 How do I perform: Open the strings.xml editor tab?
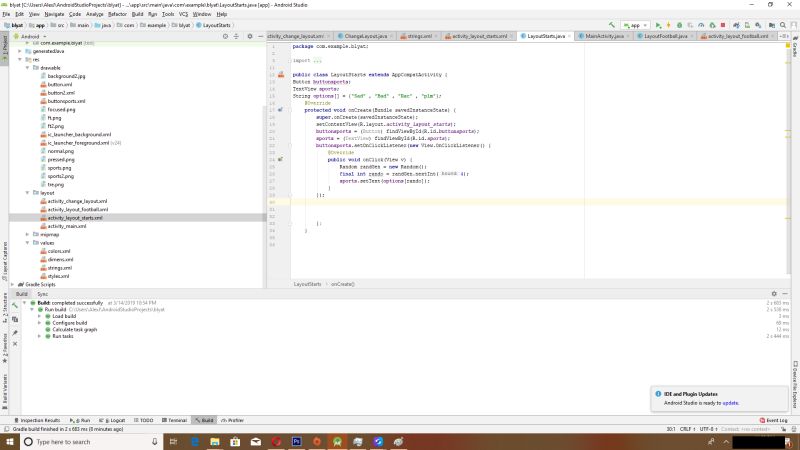pos(419,36)
